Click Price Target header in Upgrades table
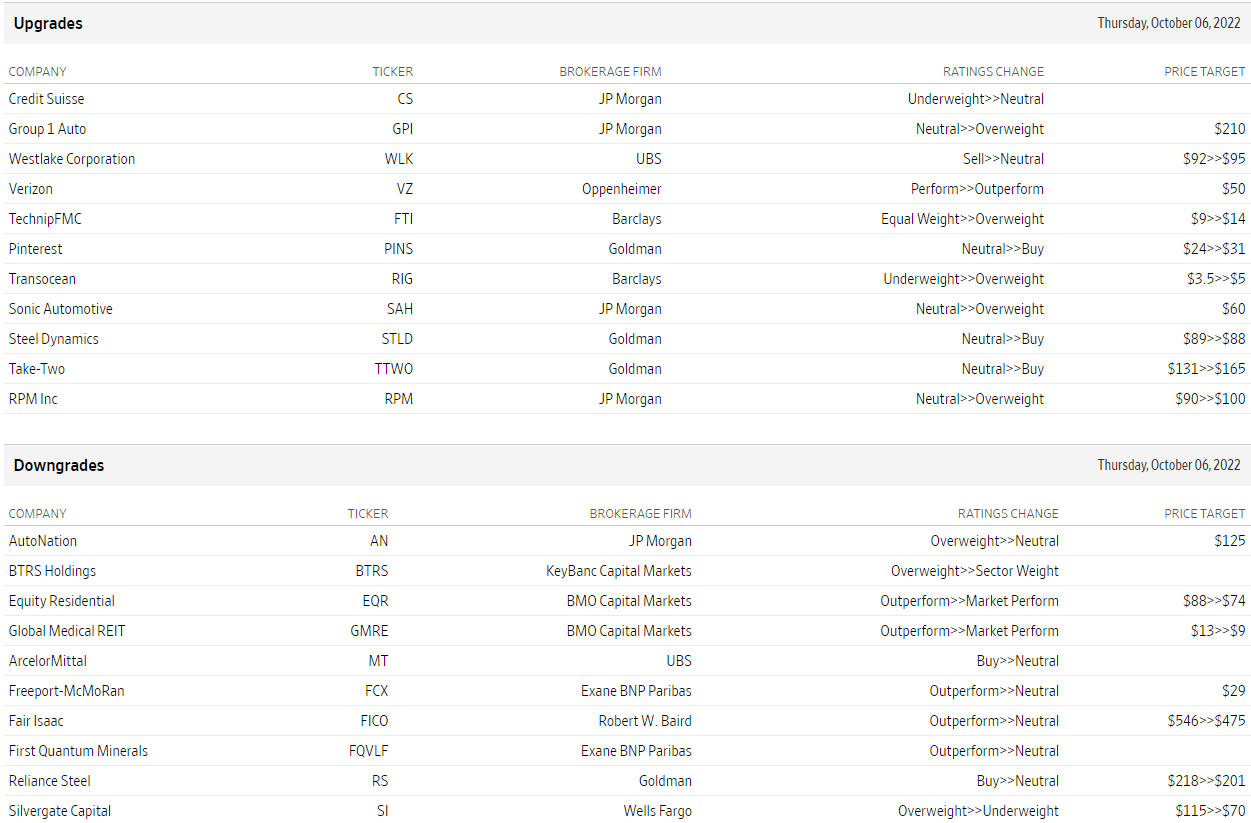The width and height of the screenshot is (1251, 823). click(1205, 72)
